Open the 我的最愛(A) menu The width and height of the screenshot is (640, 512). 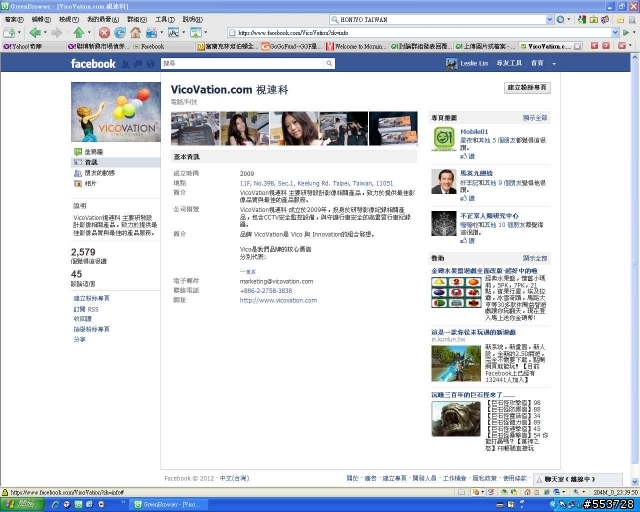(103, 19)
